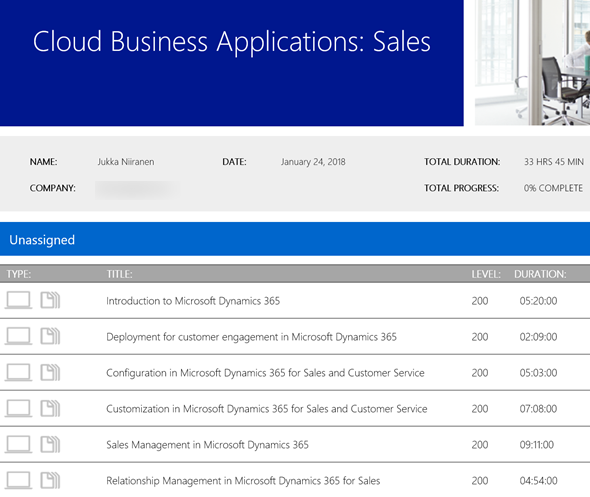Open Introduction to Microsoft Dynamics 365 course
Screen dimensions: 590x497
click(x=193, y=301)
